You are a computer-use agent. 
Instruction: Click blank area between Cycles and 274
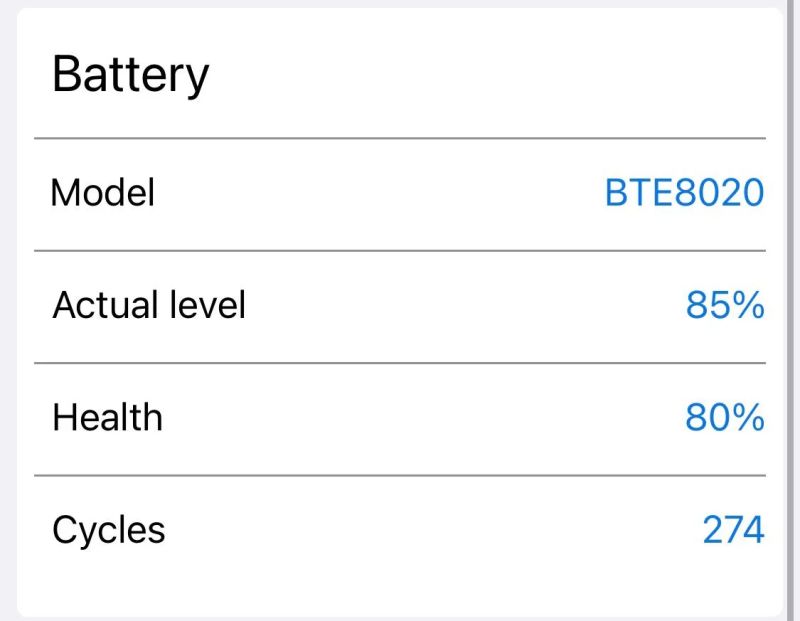point(430,530)
